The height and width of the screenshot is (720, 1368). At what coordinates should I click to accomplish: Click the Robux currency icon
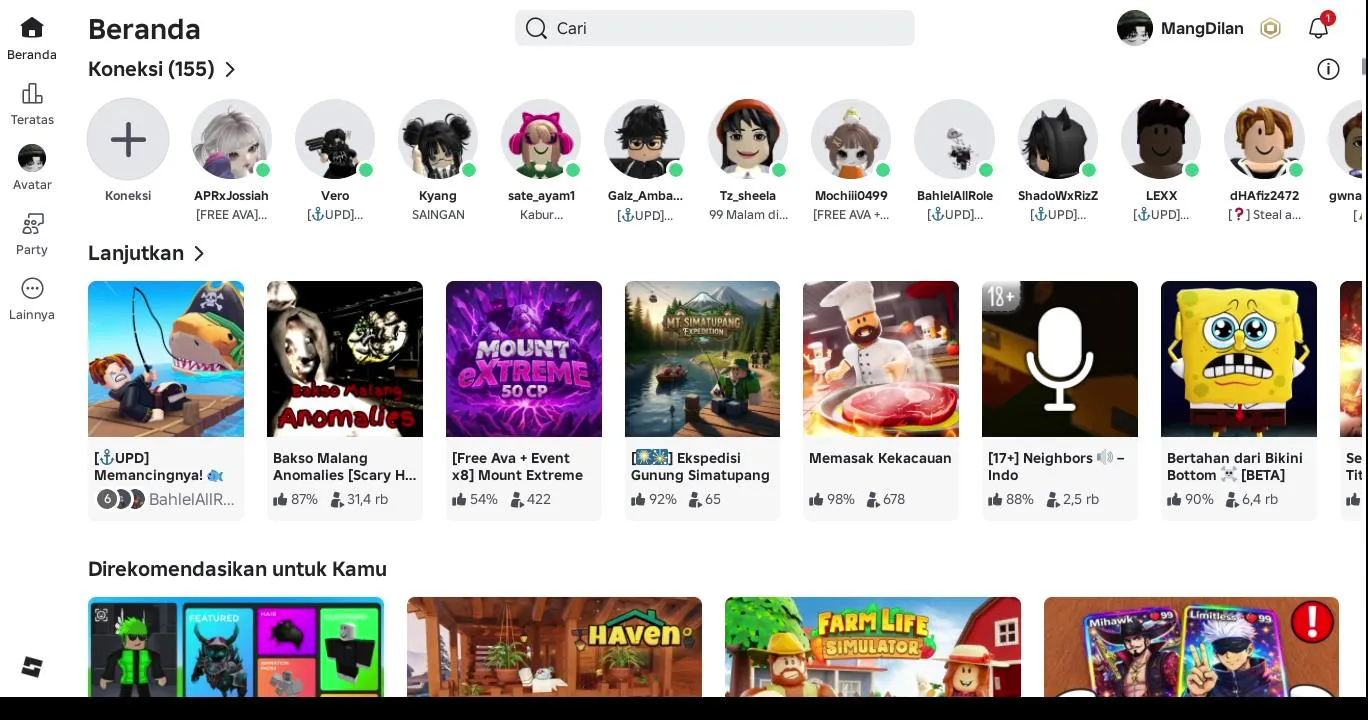tap(1270, 28)
